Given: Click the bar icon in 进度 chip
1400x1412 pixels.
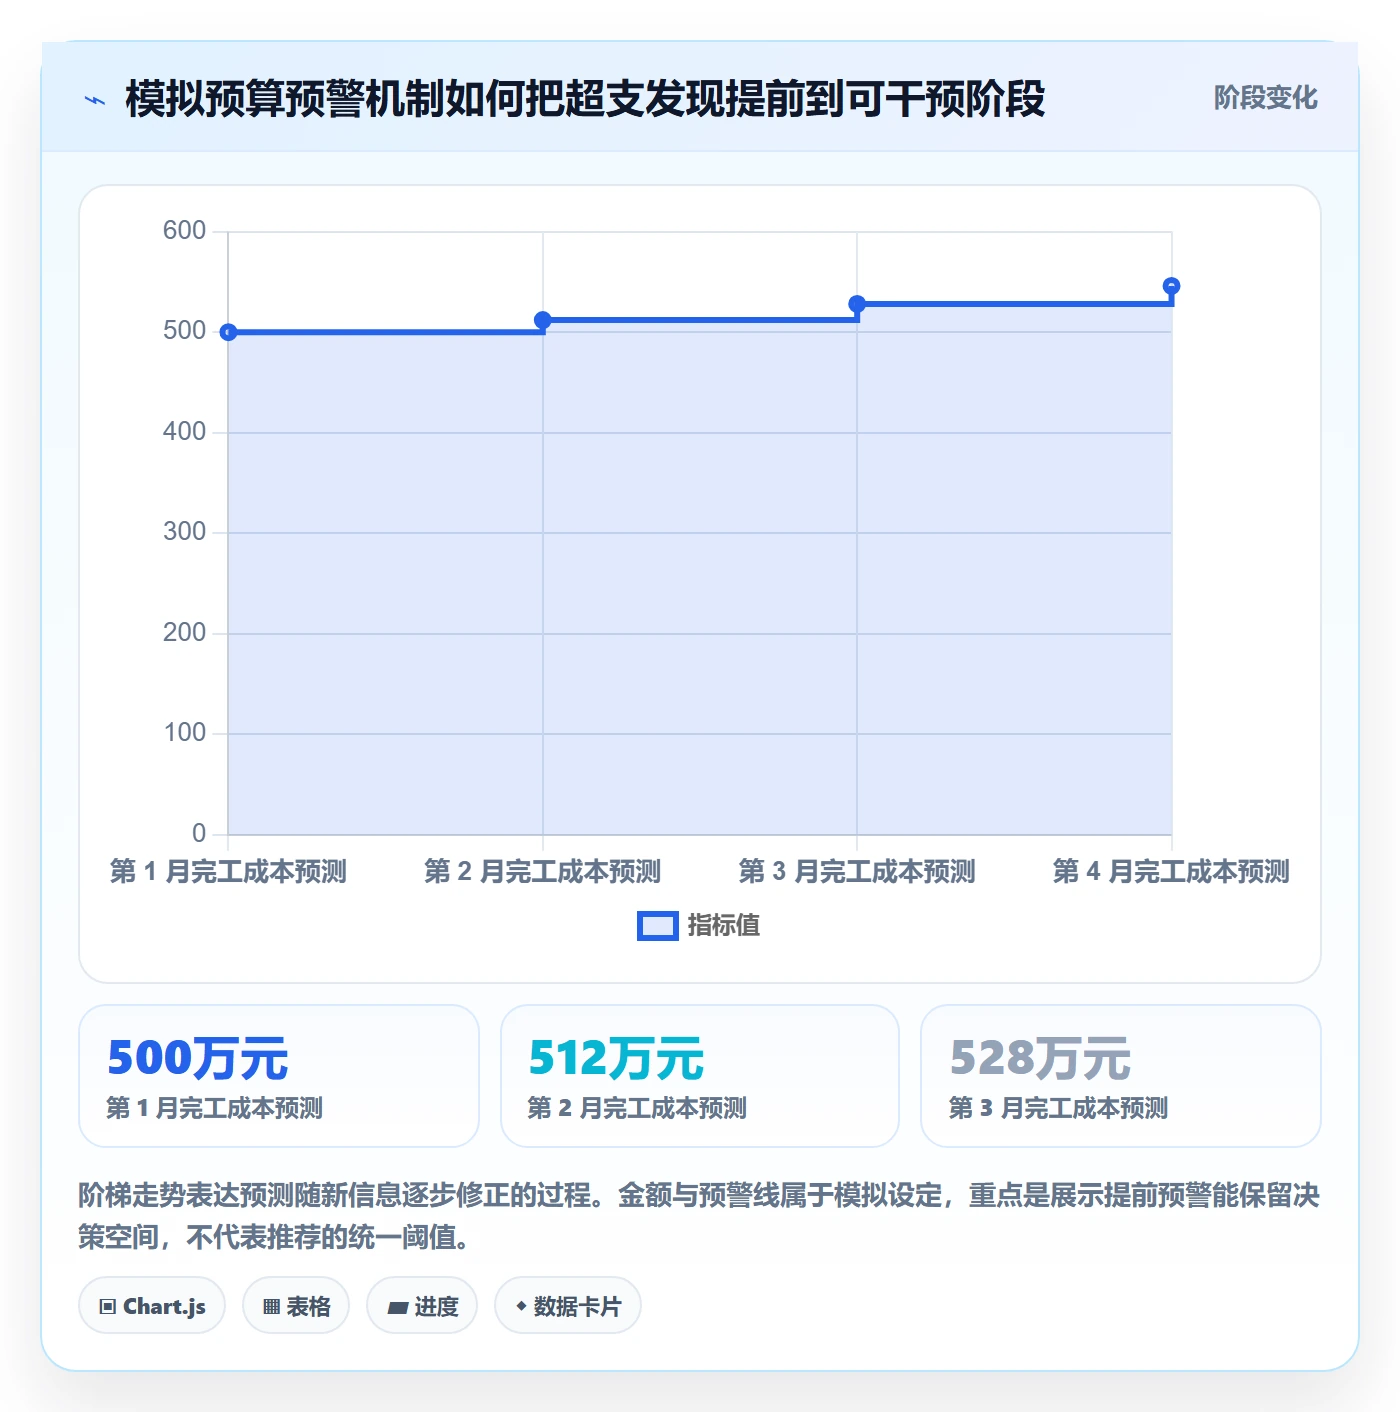Looking at the screenshot, I should [x=397, y=1307].
